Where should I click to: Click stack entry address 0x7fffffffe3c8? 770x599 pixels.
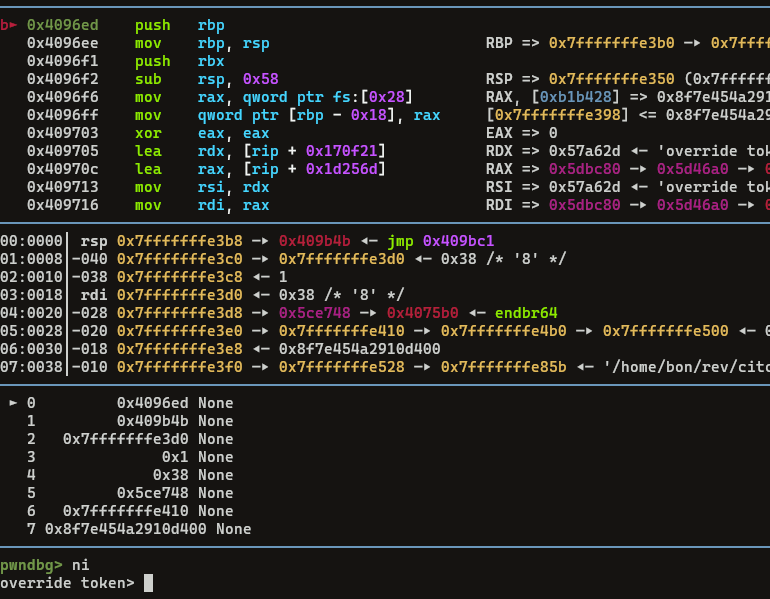click(x=180, y=277)
